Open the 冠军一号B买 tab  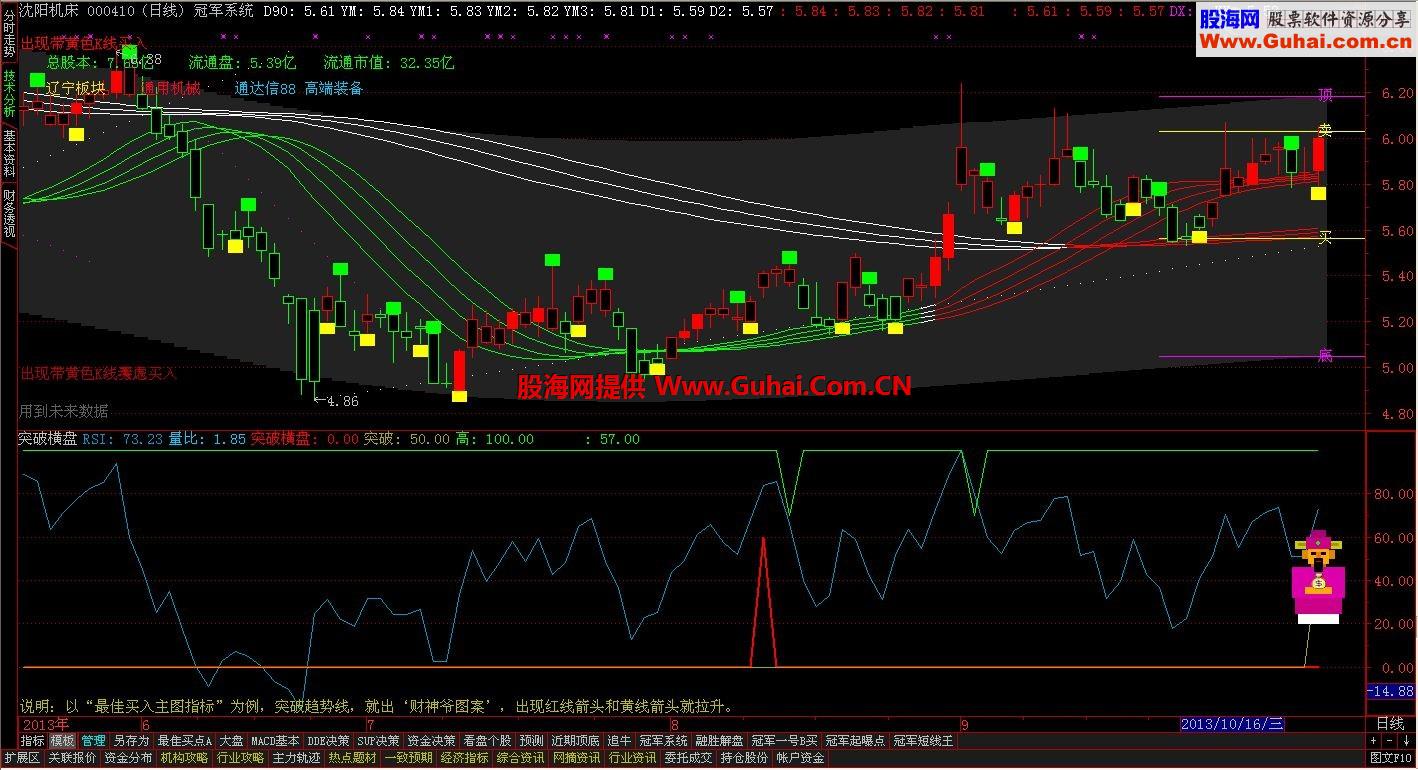784,741
